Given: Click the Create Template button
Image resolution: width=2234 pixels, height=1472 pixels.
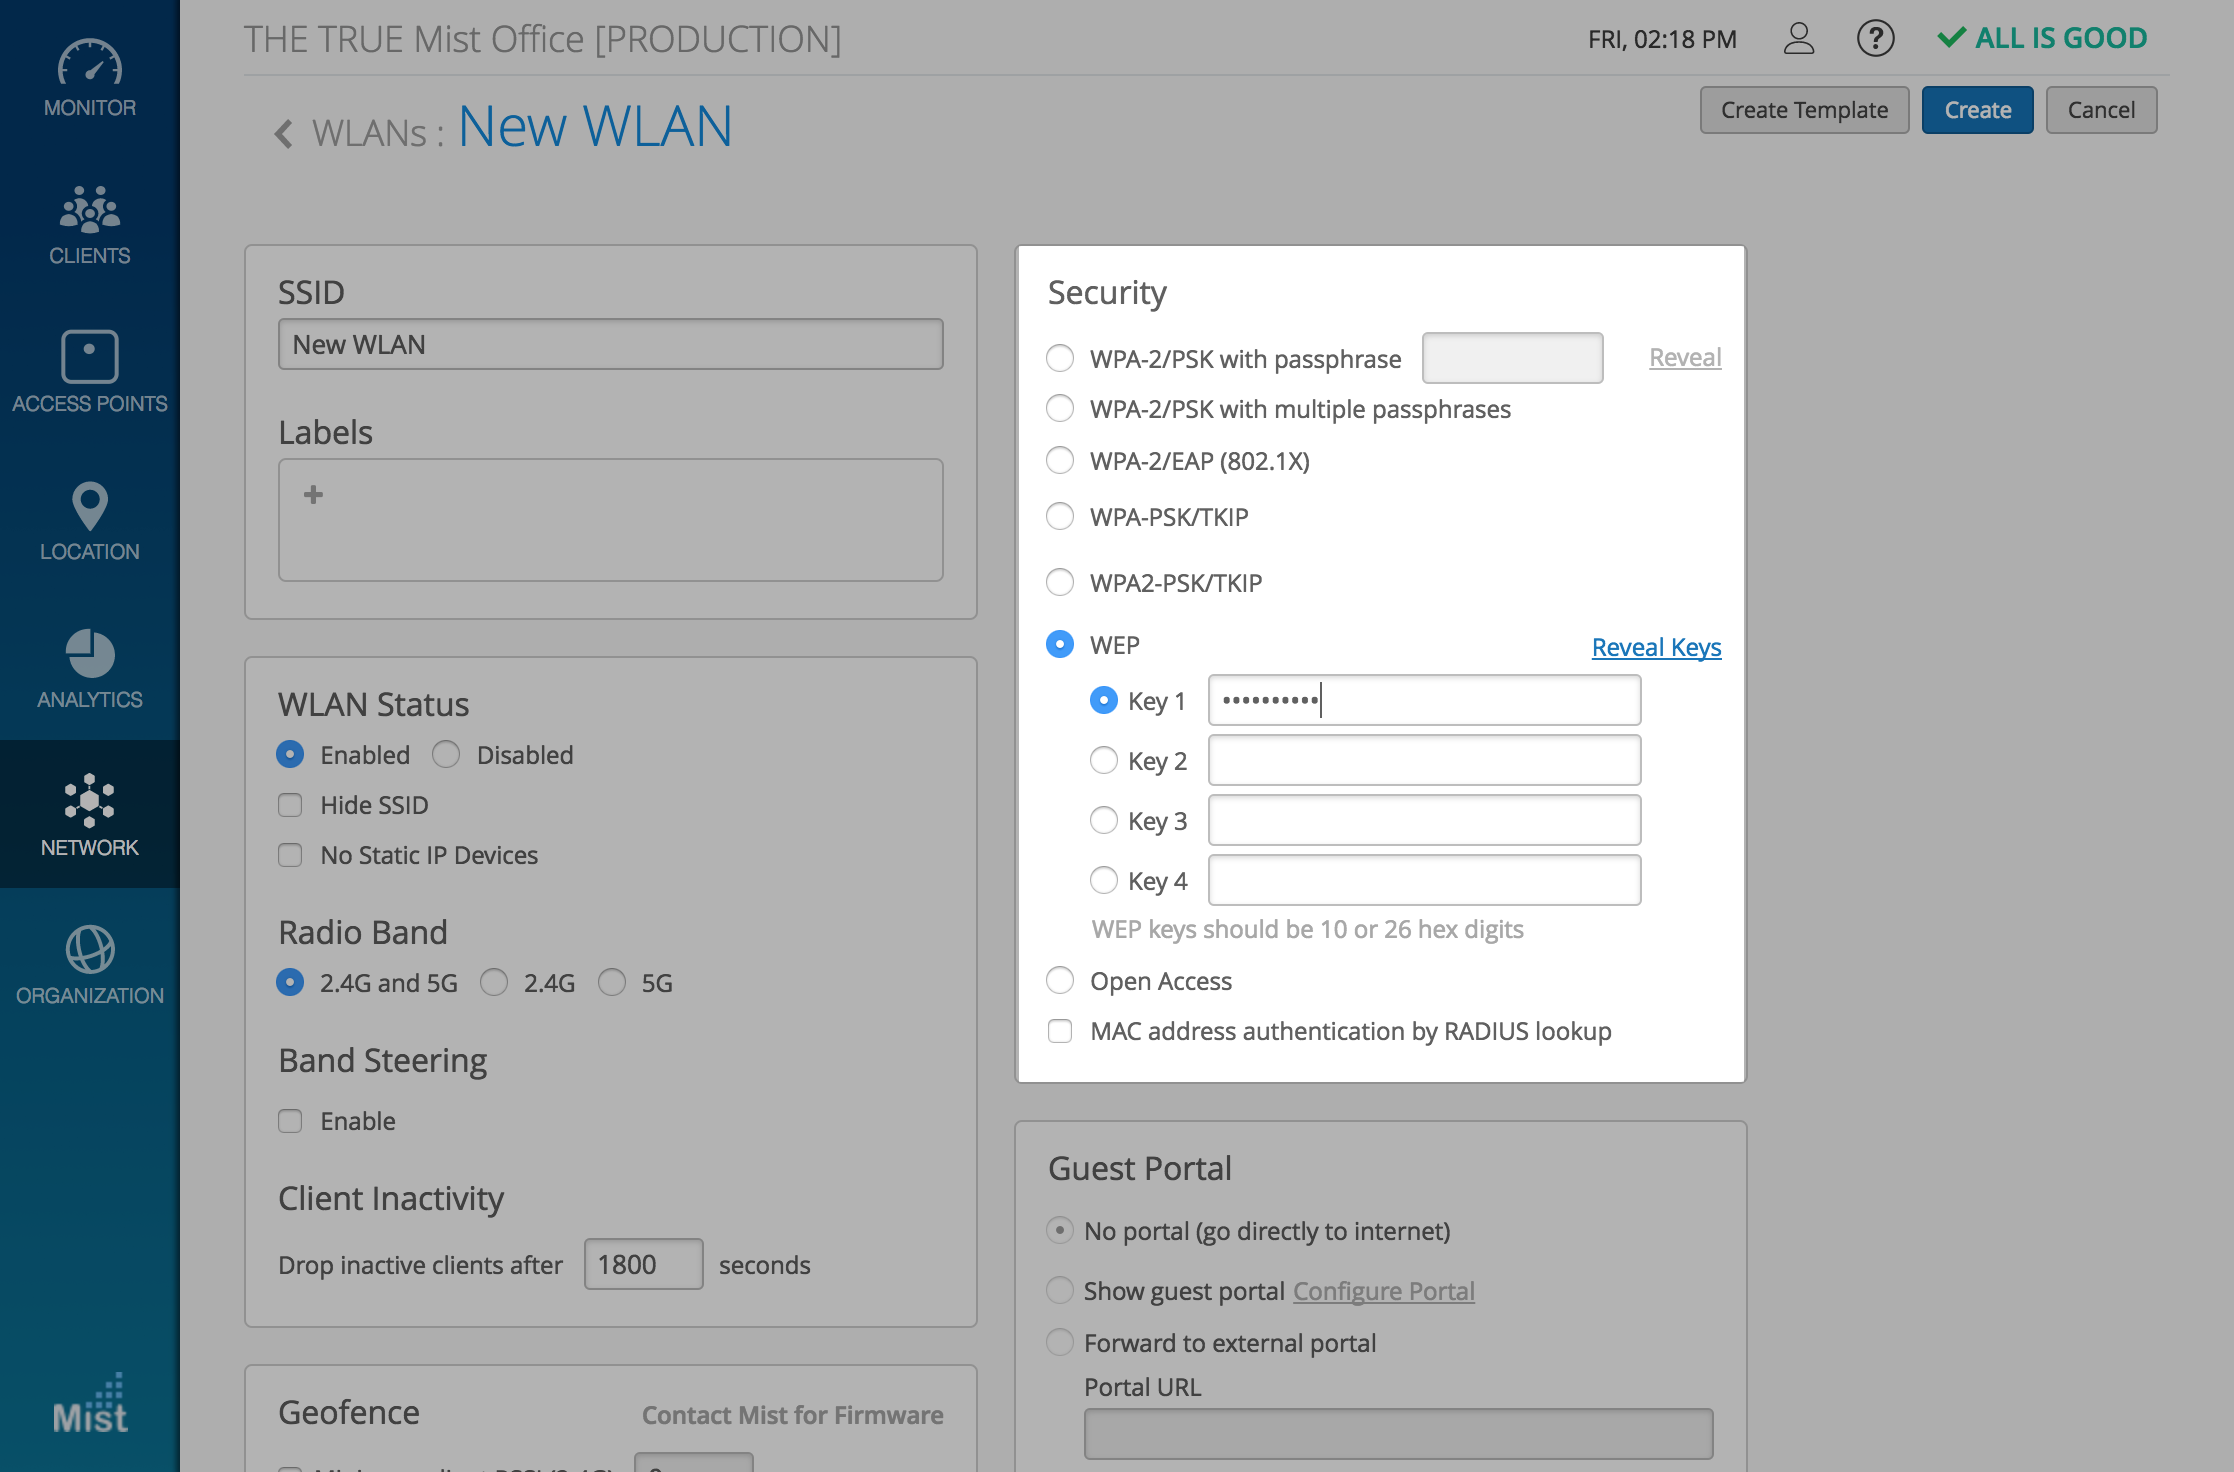Looking at the screenshot, I should pos(1804,110).
